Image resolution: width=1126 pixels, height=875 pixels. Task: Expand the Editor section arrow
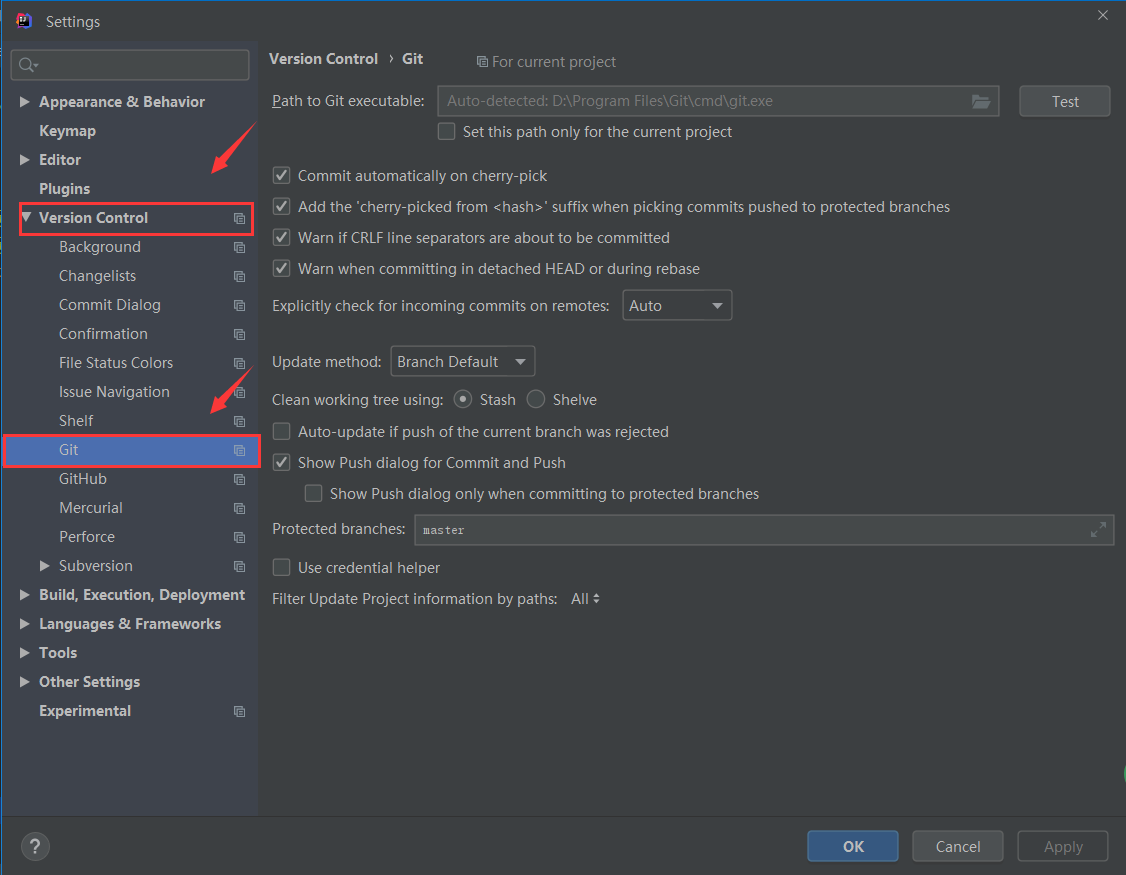tap(24, 159)
